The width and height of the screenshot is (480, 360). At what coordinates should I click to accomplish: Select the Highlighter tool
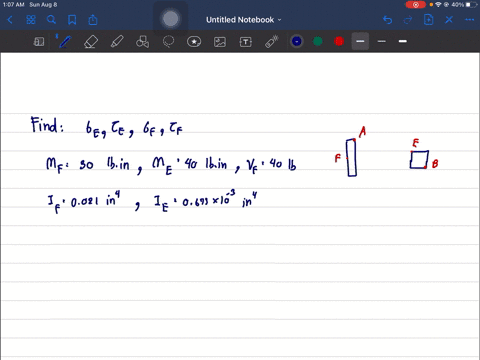click(117, 42)
